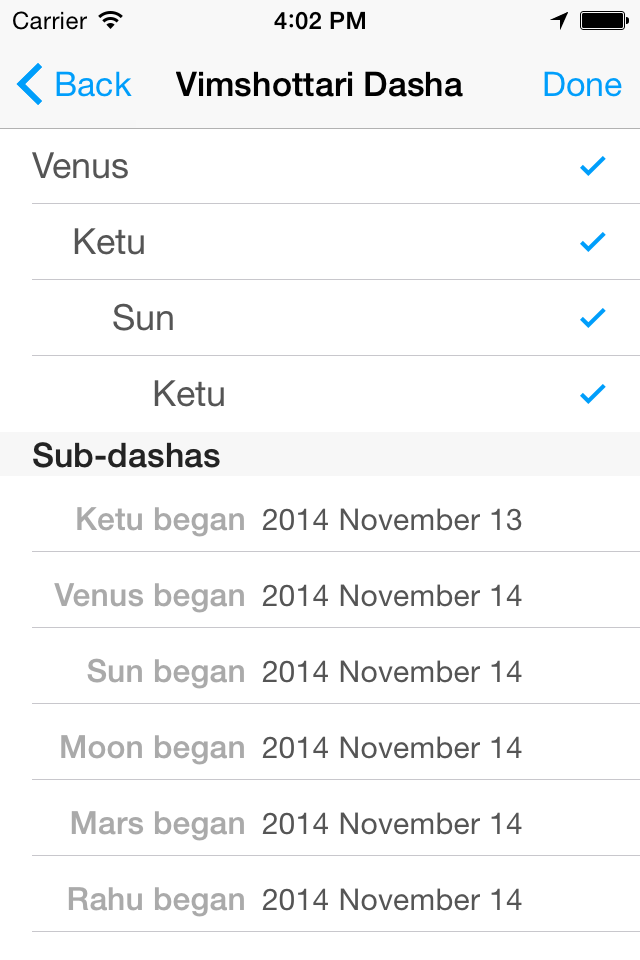This screenshot has width=640, height=960.
Task: Open the Rahu began sub-dasha entry
Action: click(320, 899)
